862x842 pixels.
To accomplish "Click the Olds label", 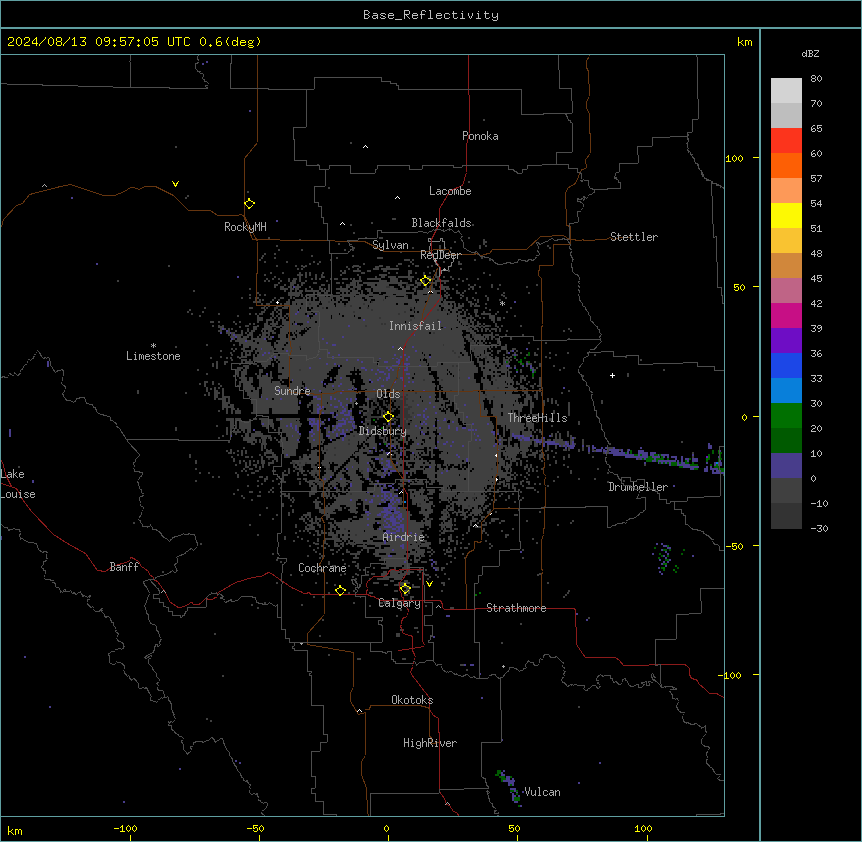I will [x=388, y=394].
